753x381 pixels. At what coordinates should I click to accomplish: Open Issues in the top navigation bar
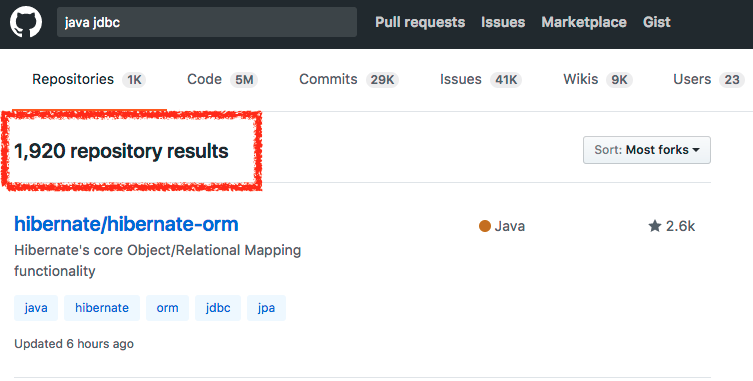click(x=503, y=22)
